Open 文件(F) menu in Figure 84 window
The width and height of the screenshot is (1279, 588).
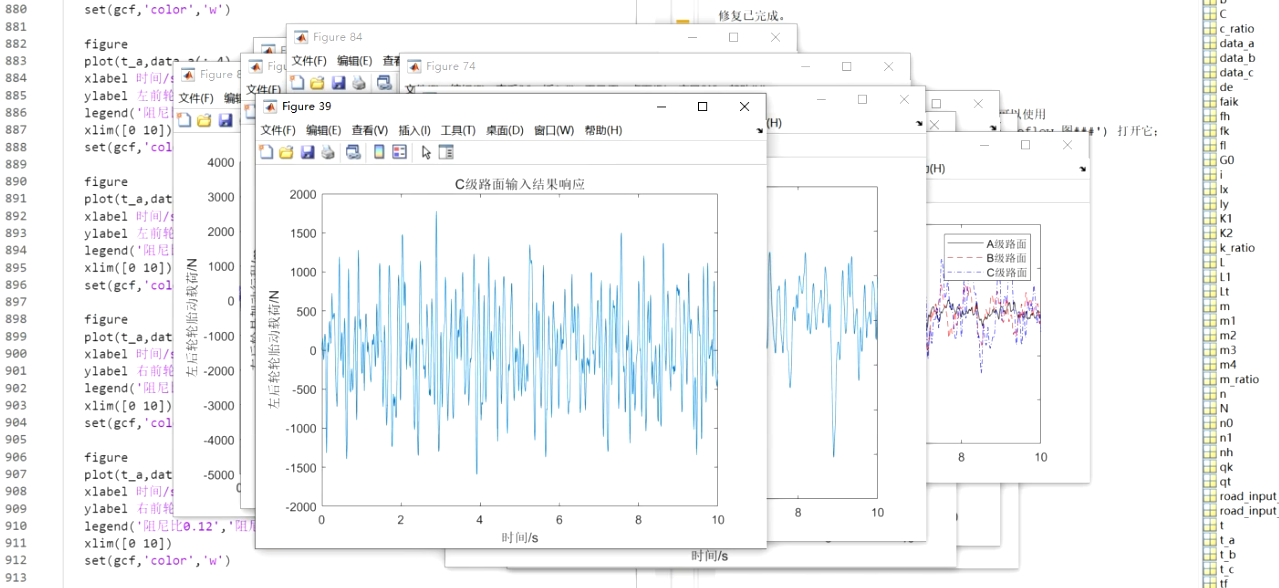pos(309,61)
